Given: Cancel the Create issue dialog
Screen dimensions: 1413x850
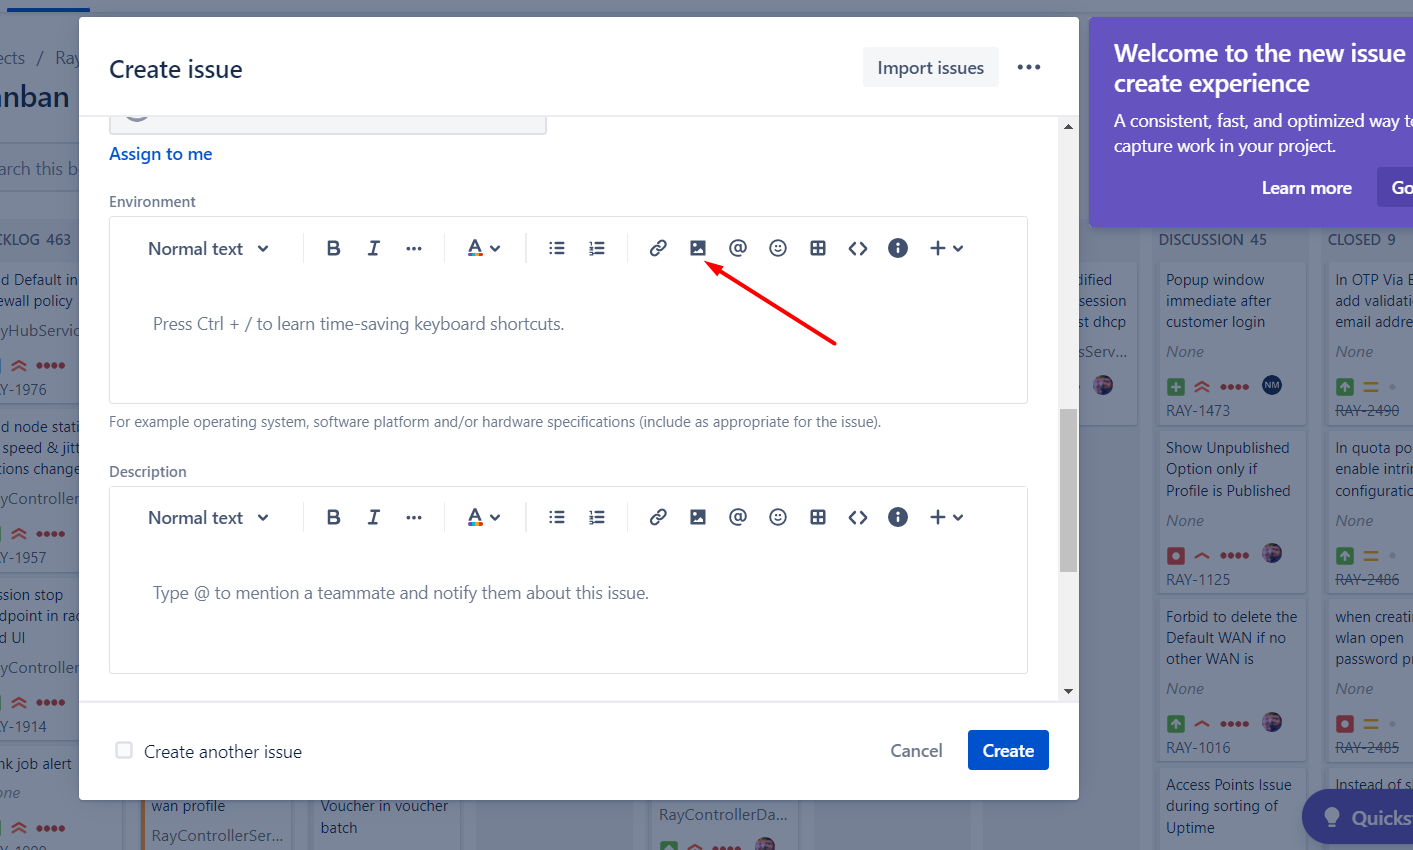Looking at the screenshot, I should coord(916,750).
